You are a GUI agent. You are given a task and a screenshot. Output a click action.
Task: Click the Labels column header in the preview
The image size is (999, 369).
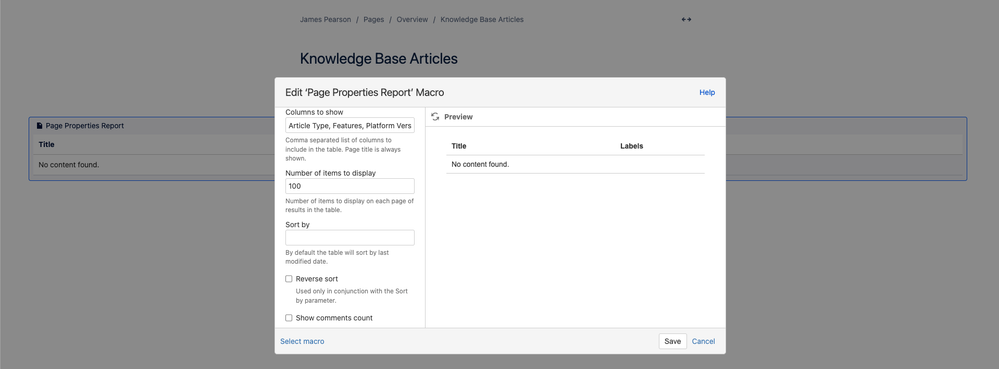631,146
